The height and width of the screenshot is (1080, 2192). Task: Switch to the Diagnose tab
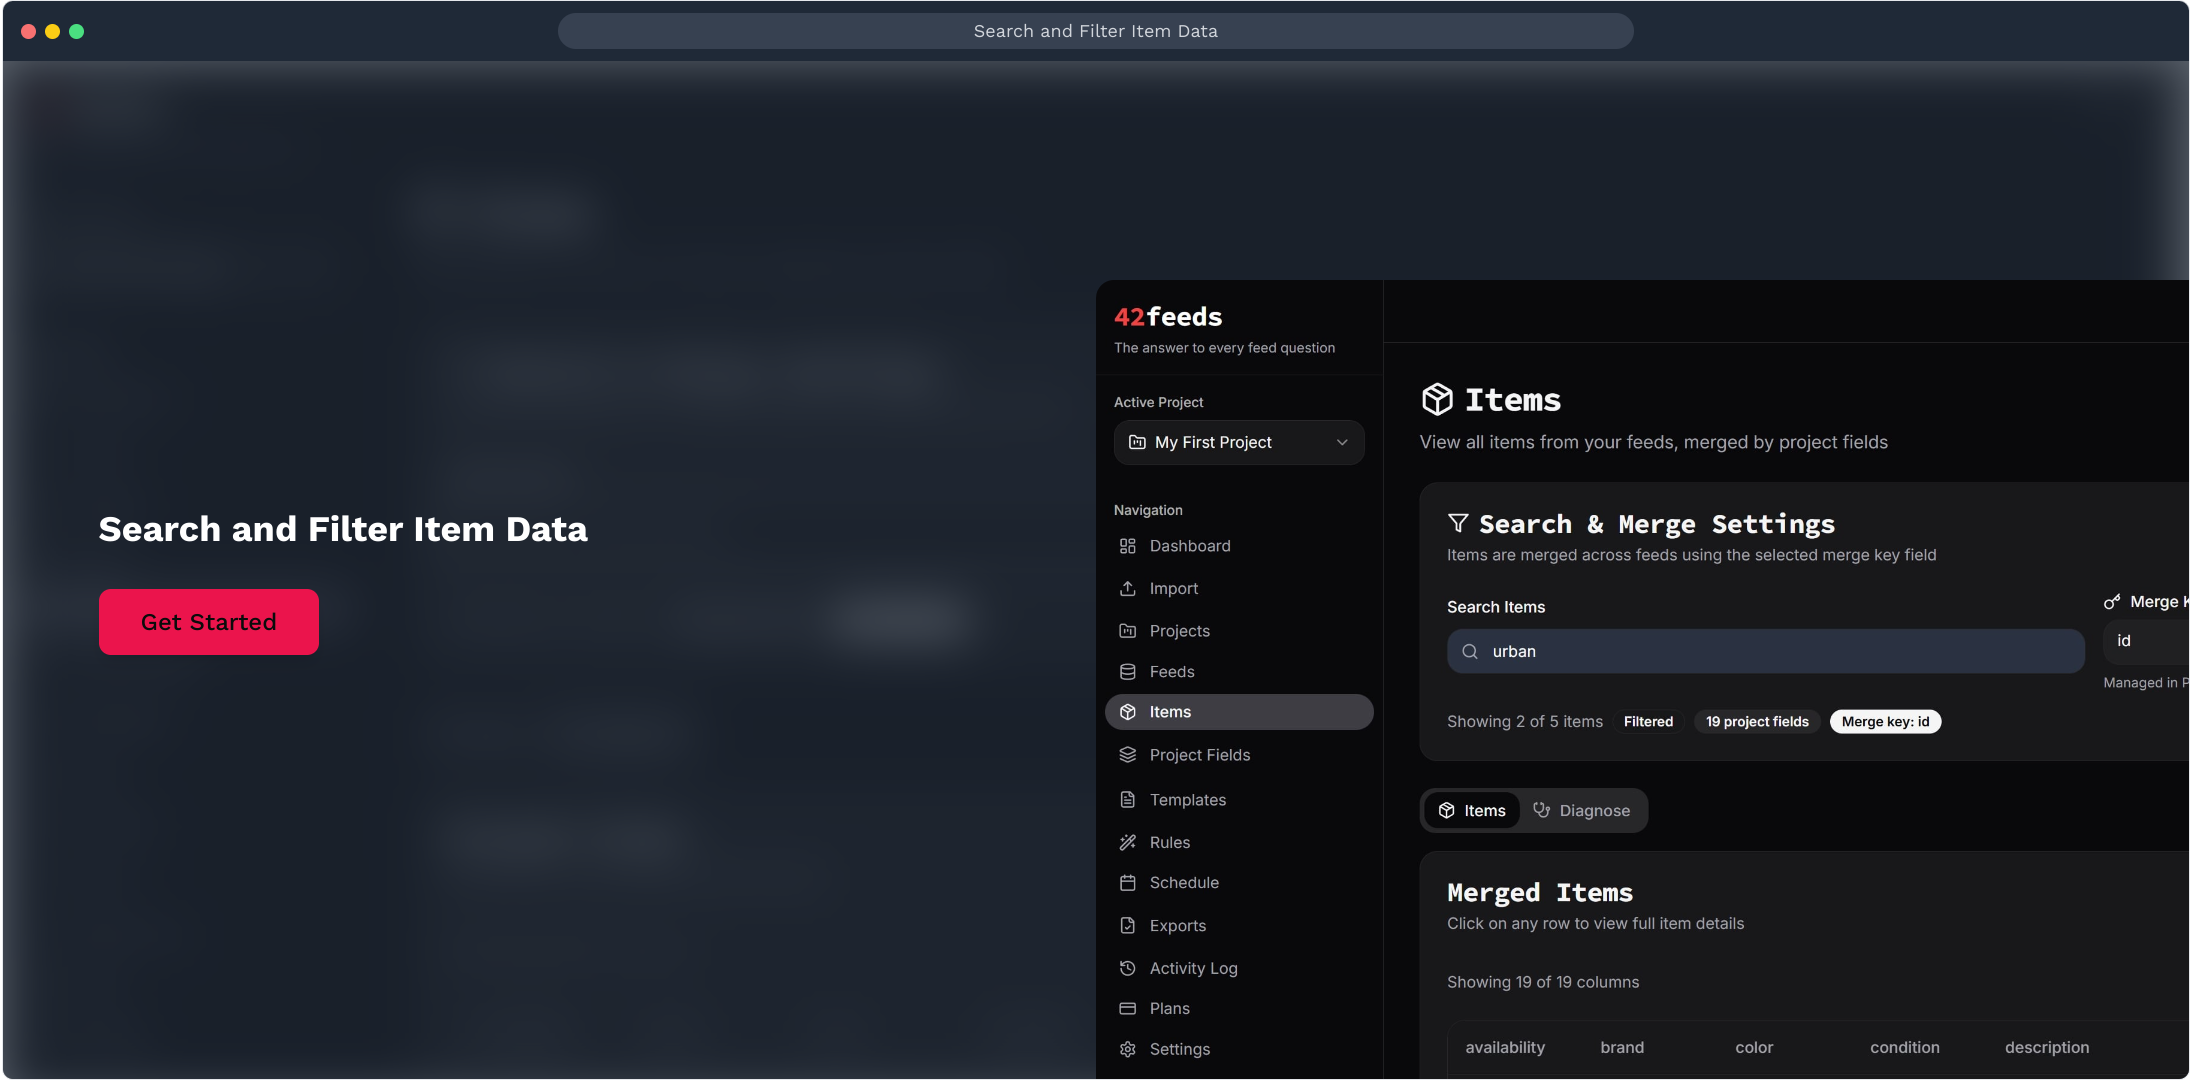[1582, 811]
